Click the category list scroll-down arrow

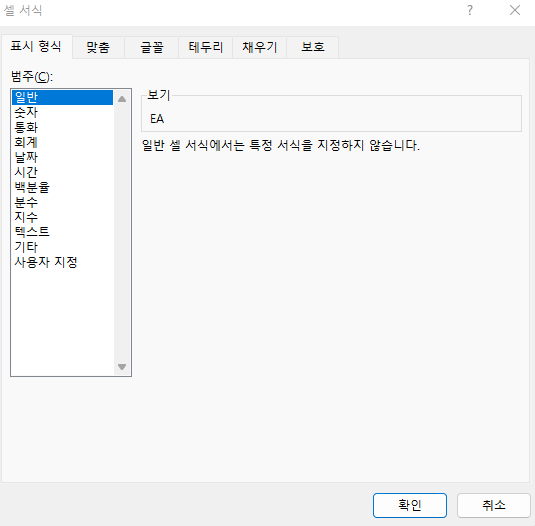point(122,367)
